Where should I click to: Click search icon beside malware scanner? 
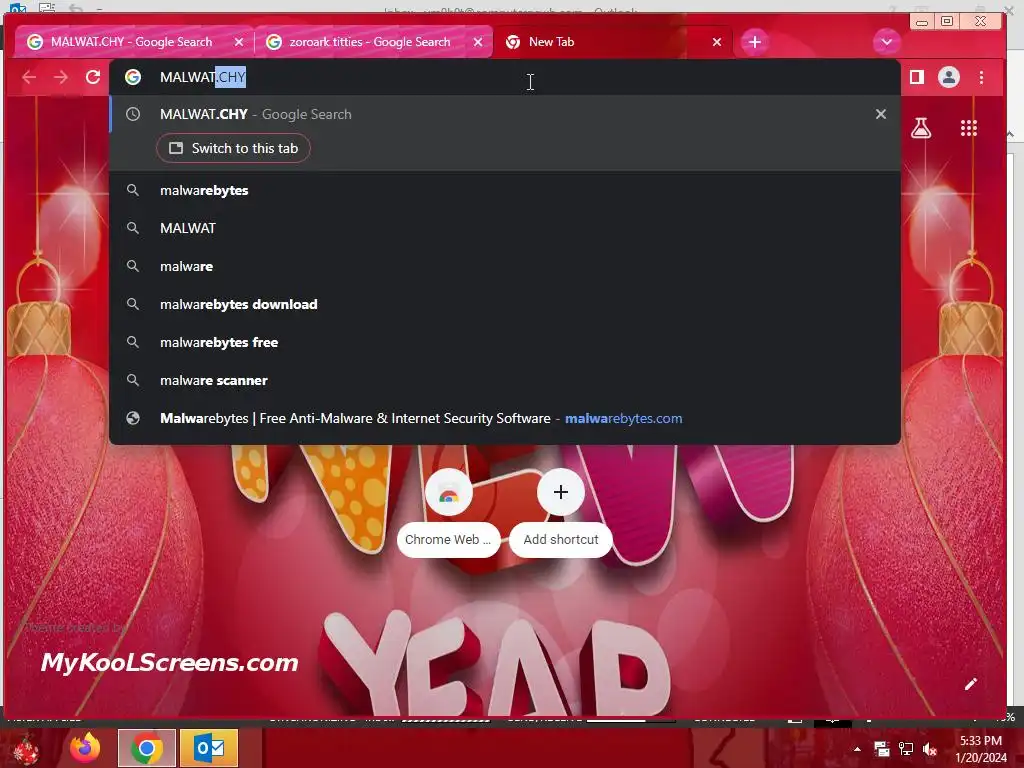[x=133, y=380]
